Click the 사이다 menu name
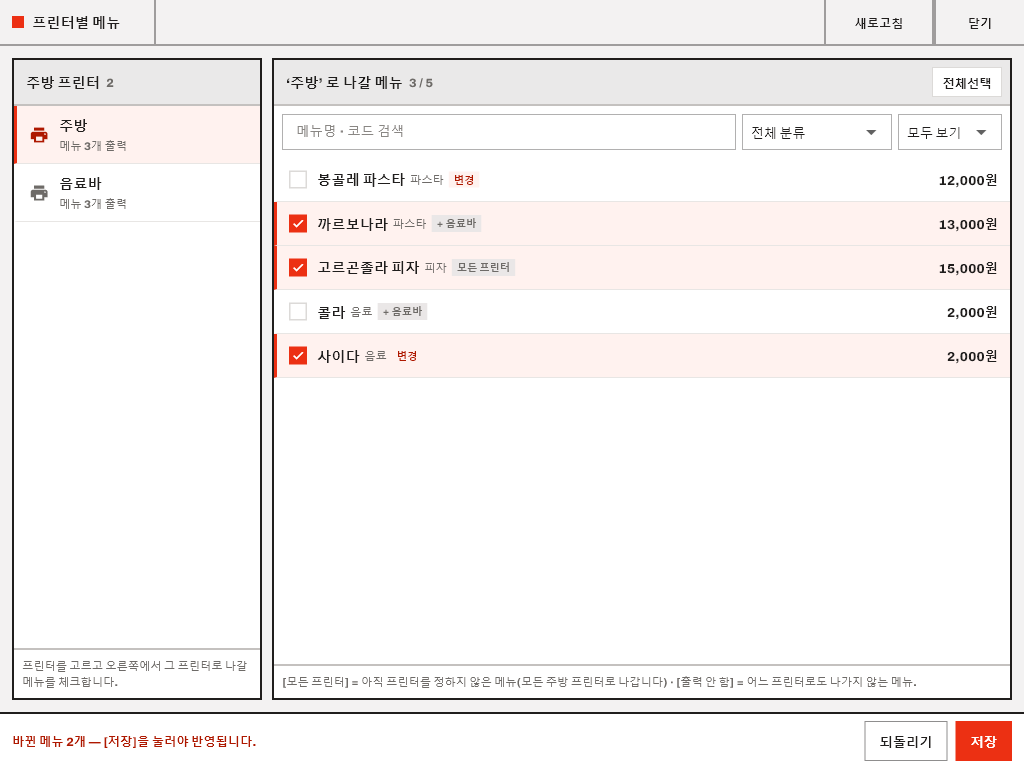This screenshot has width=1024, height=768. click(x=338, y=356)
